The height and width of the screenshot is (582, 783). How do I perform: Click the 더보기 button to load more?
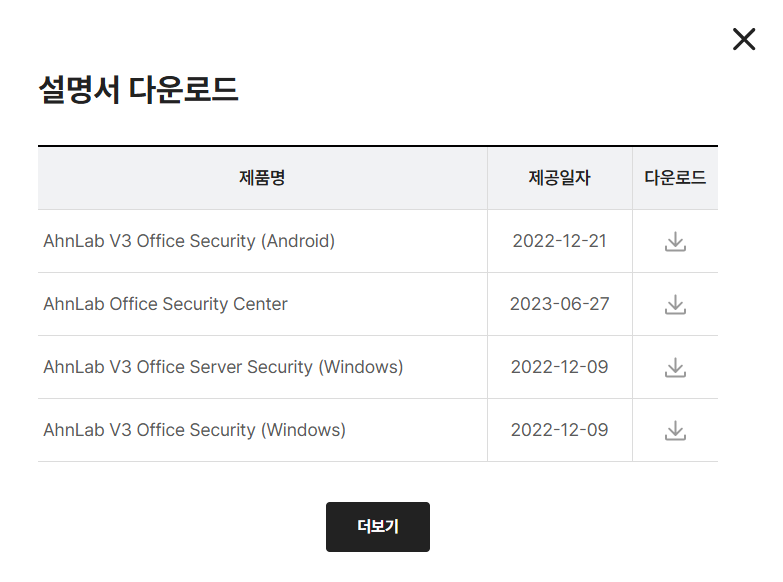378,527
